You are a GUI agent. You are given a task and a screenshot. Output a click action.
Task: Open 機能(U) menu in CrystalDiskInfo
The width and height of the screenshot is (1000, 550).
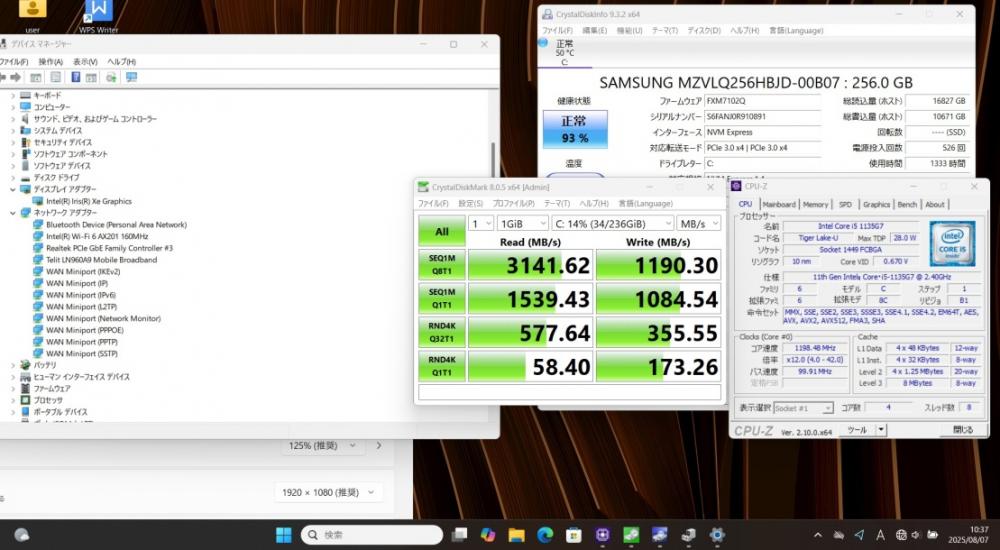pos(629,31)
